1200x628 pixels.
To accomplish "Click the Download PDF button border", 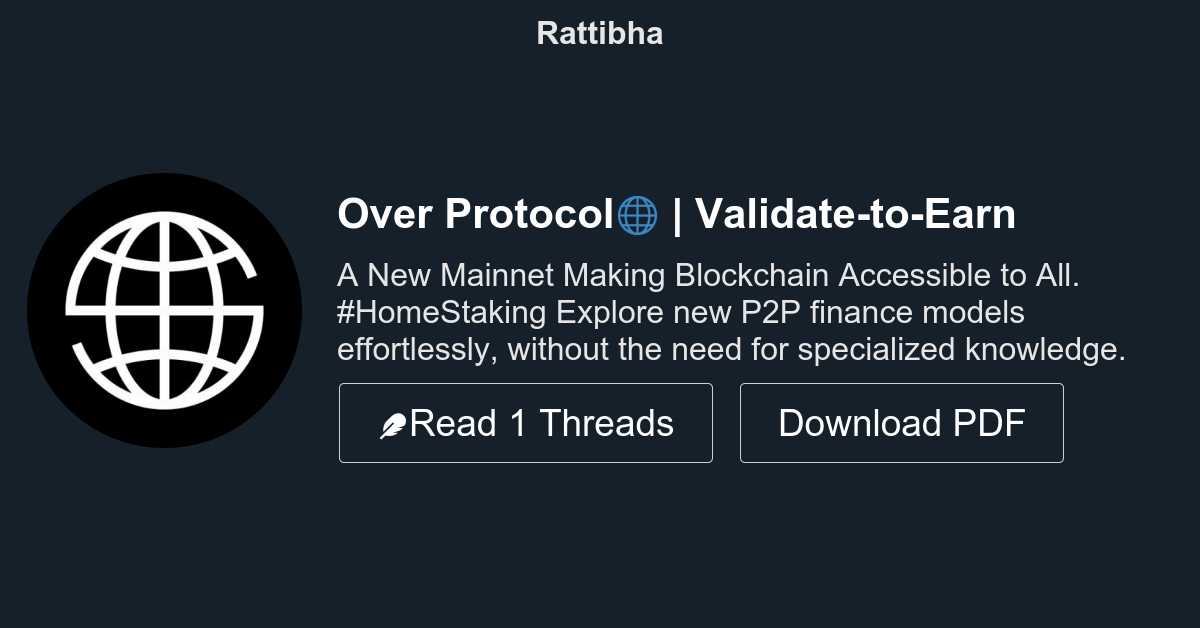I will coord(901,386).
